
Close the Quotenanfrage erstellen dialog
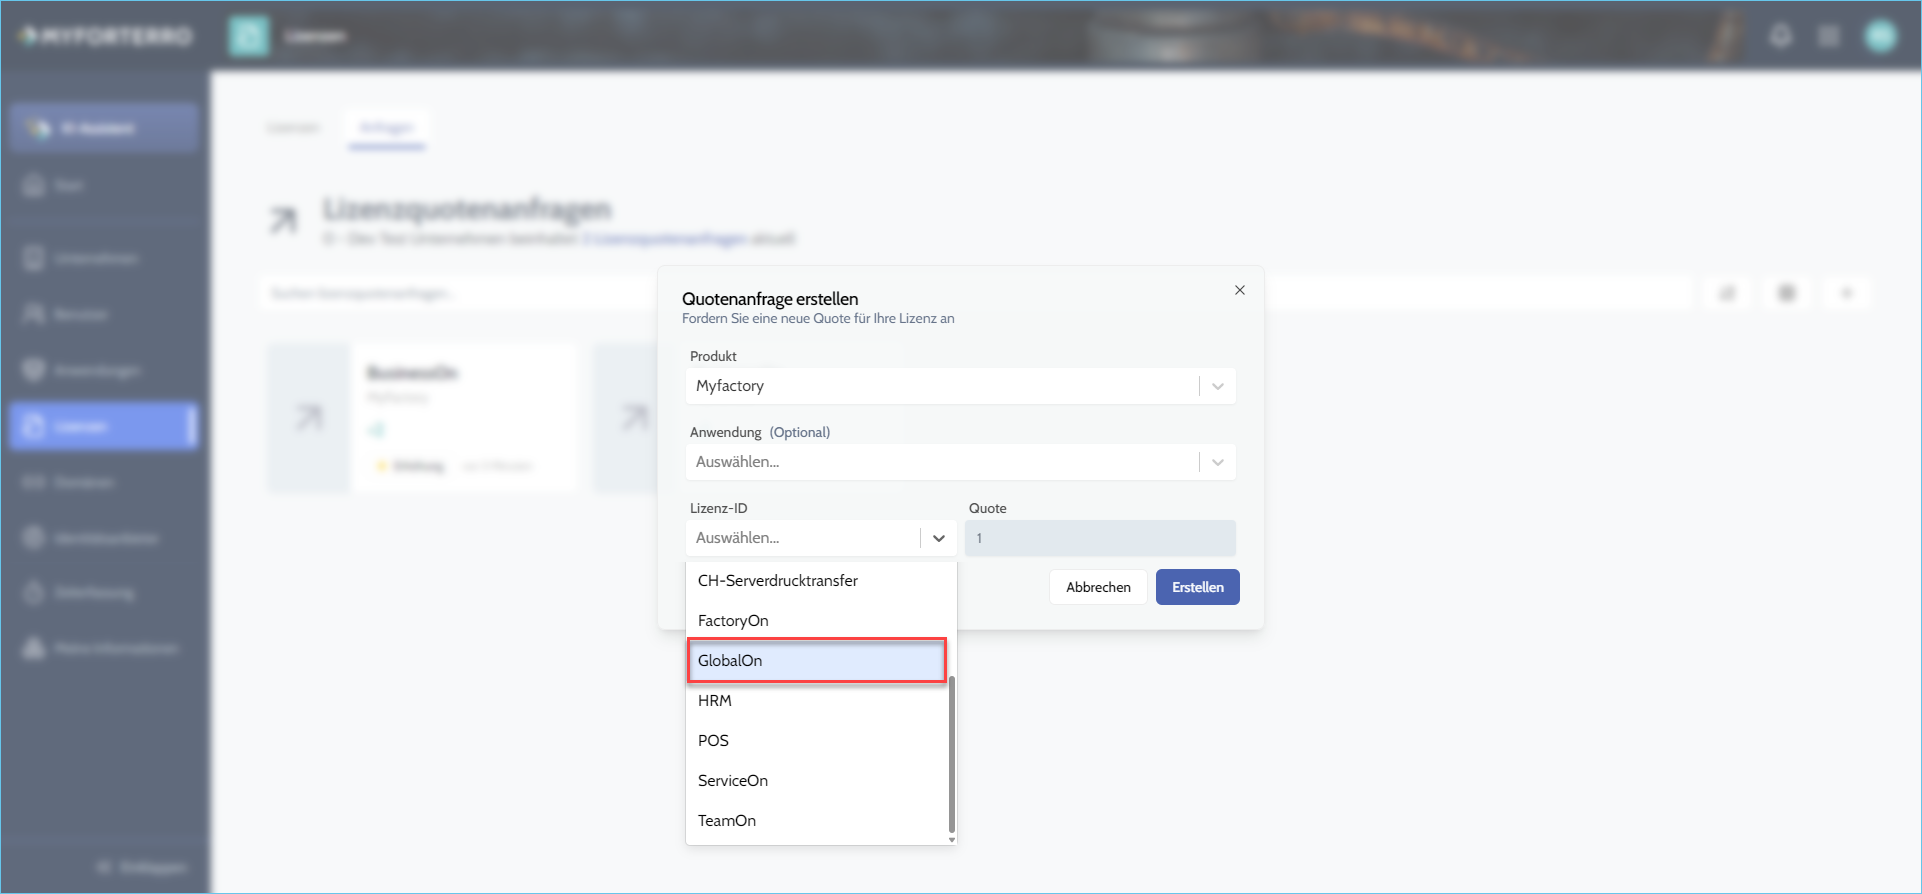[1240, 290]
